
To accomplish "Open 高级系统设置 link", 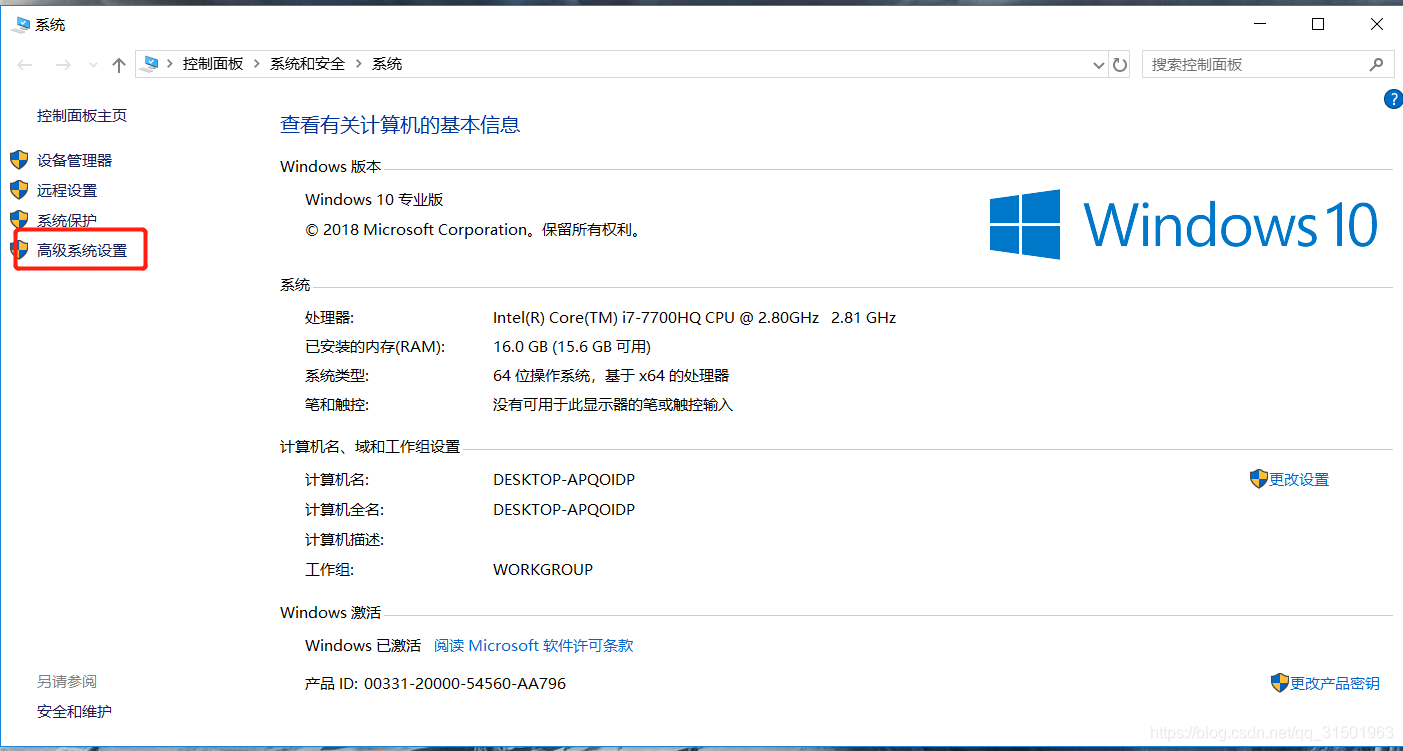I will tap(82, 250).
